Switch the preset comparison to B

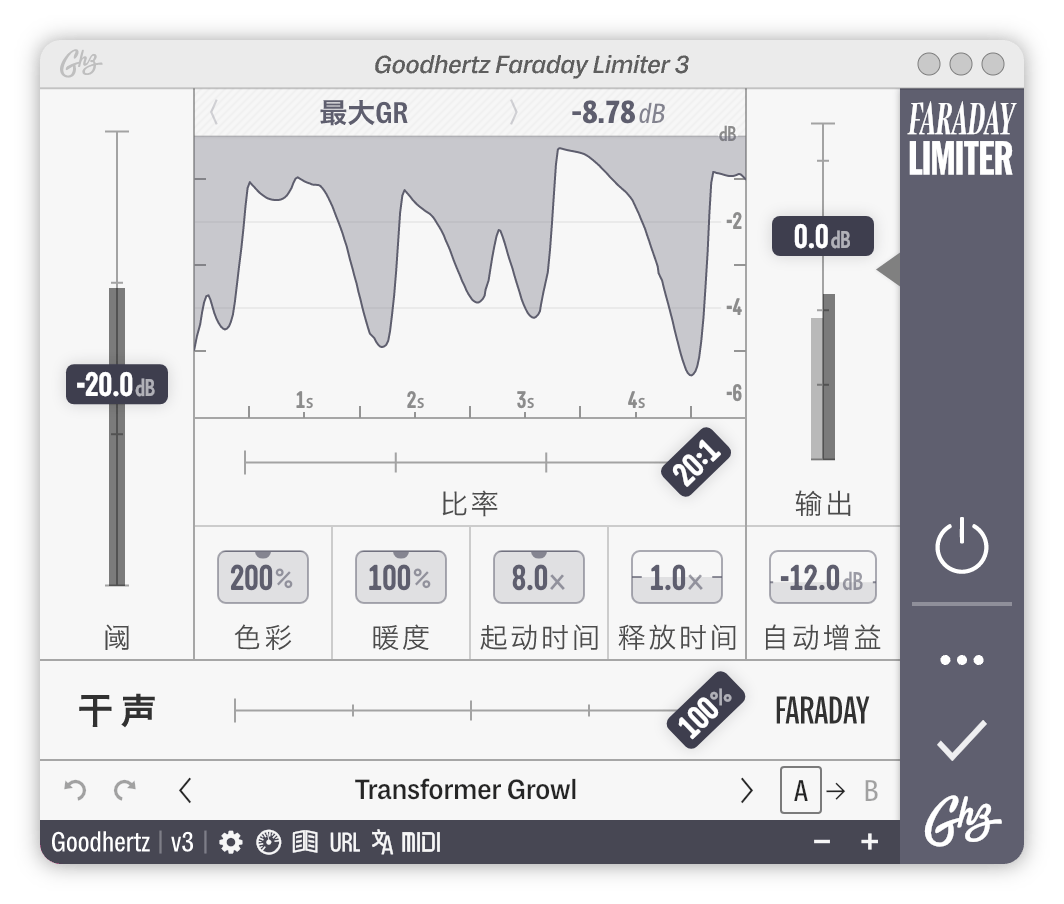tap(874, 790)
